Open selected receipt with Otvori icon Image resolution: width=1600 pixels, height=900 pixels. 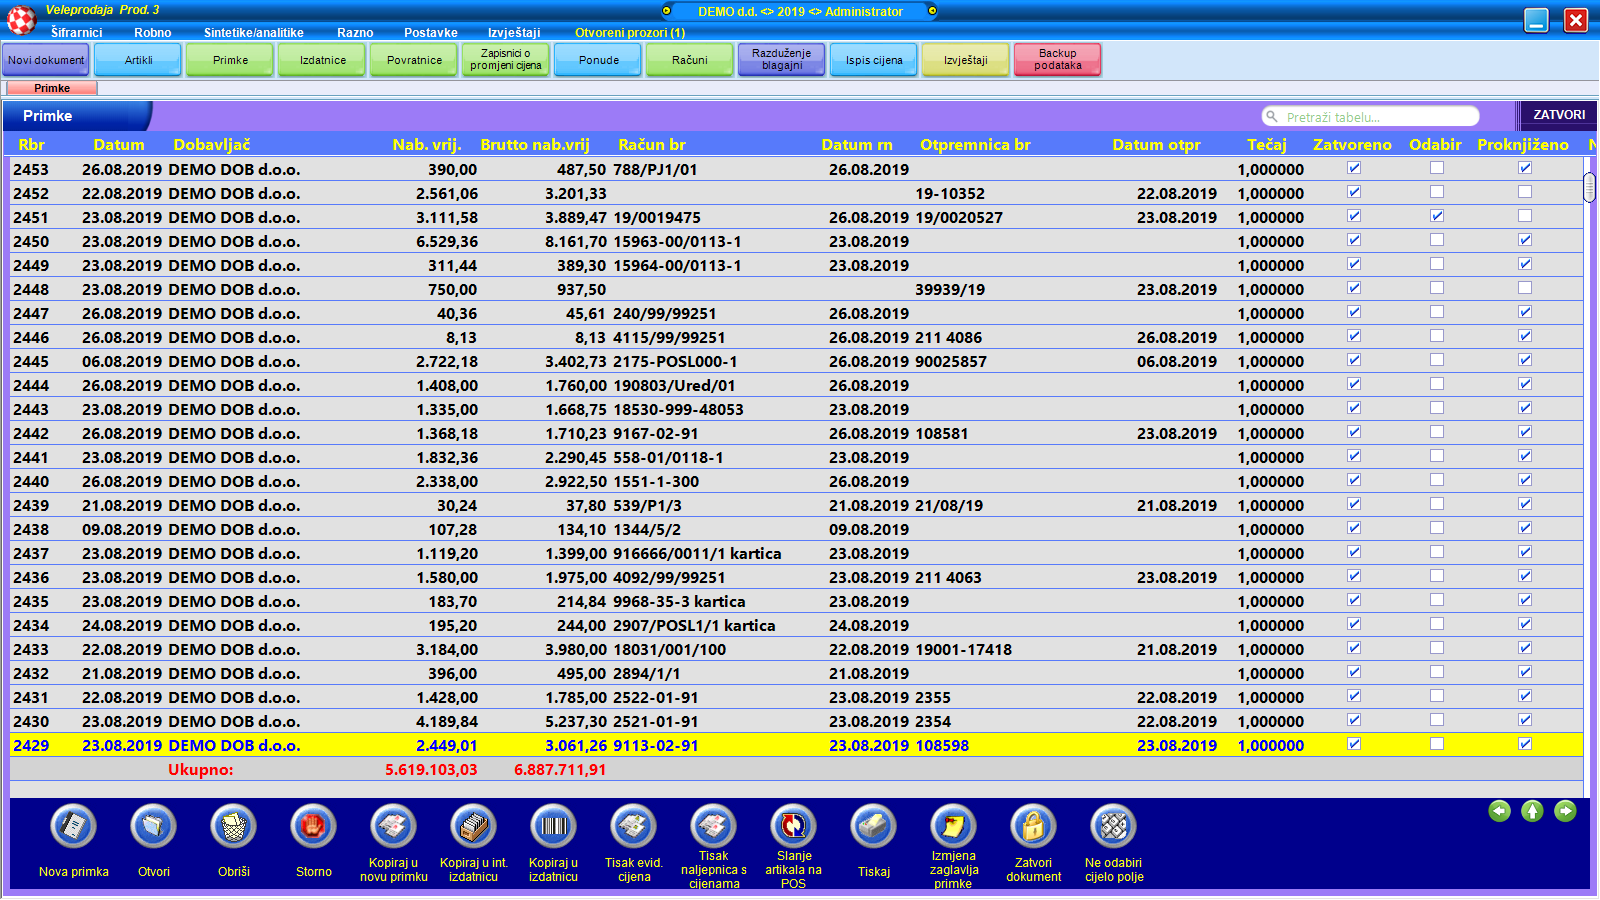point(154,827)
